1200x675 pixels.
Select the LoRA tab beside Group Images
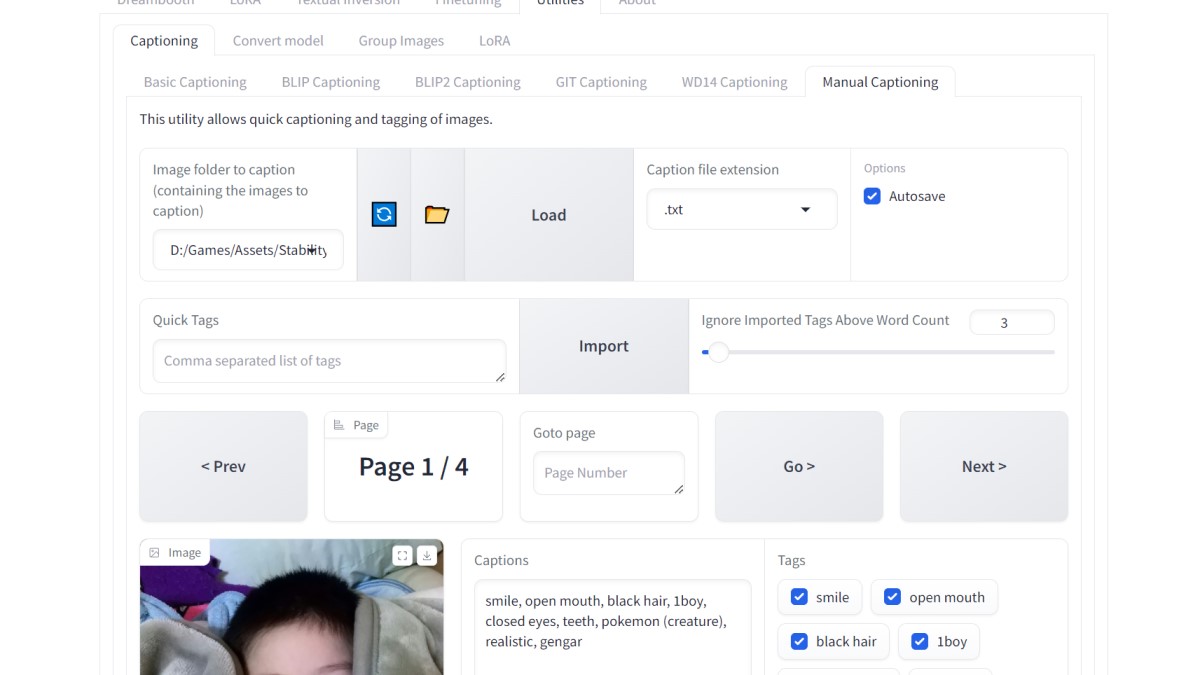click(494, 41)
